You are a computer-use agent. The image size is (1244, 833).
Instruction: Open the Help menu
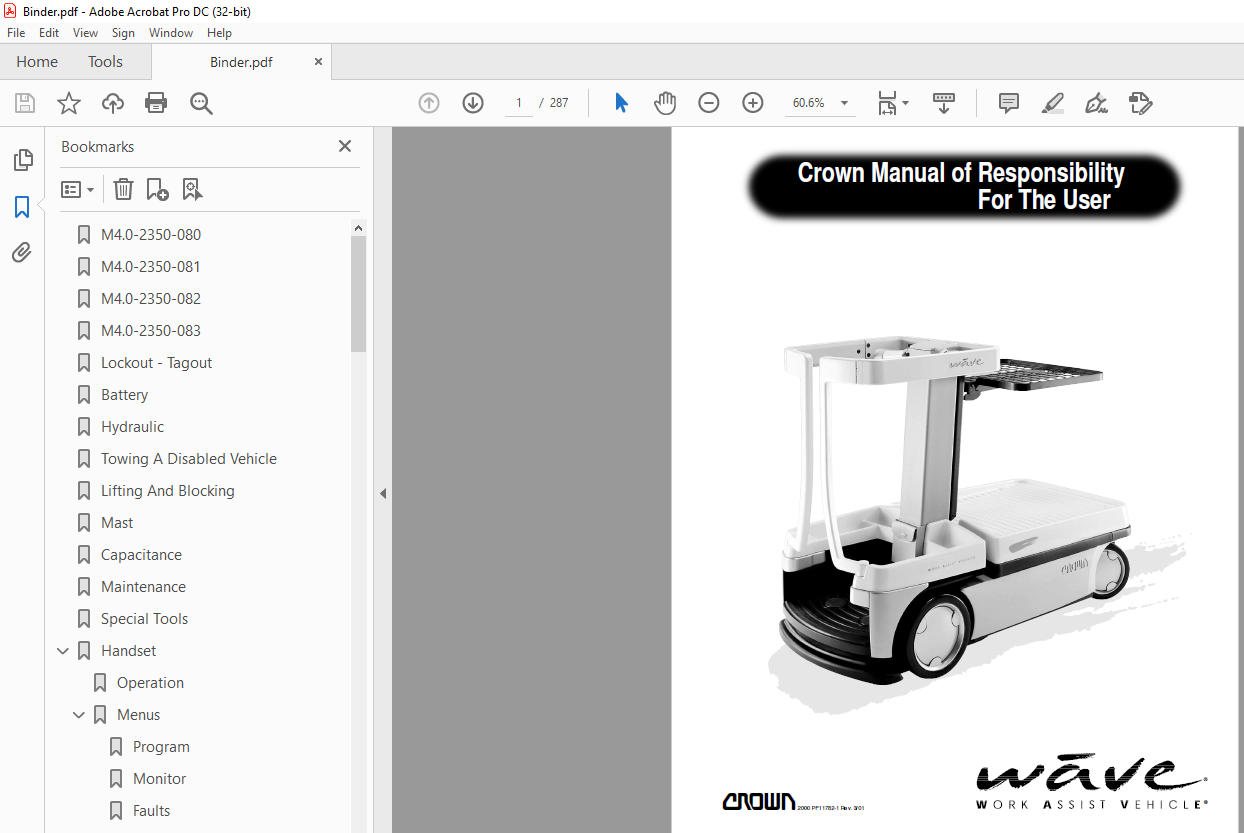[x=219, y=33]
